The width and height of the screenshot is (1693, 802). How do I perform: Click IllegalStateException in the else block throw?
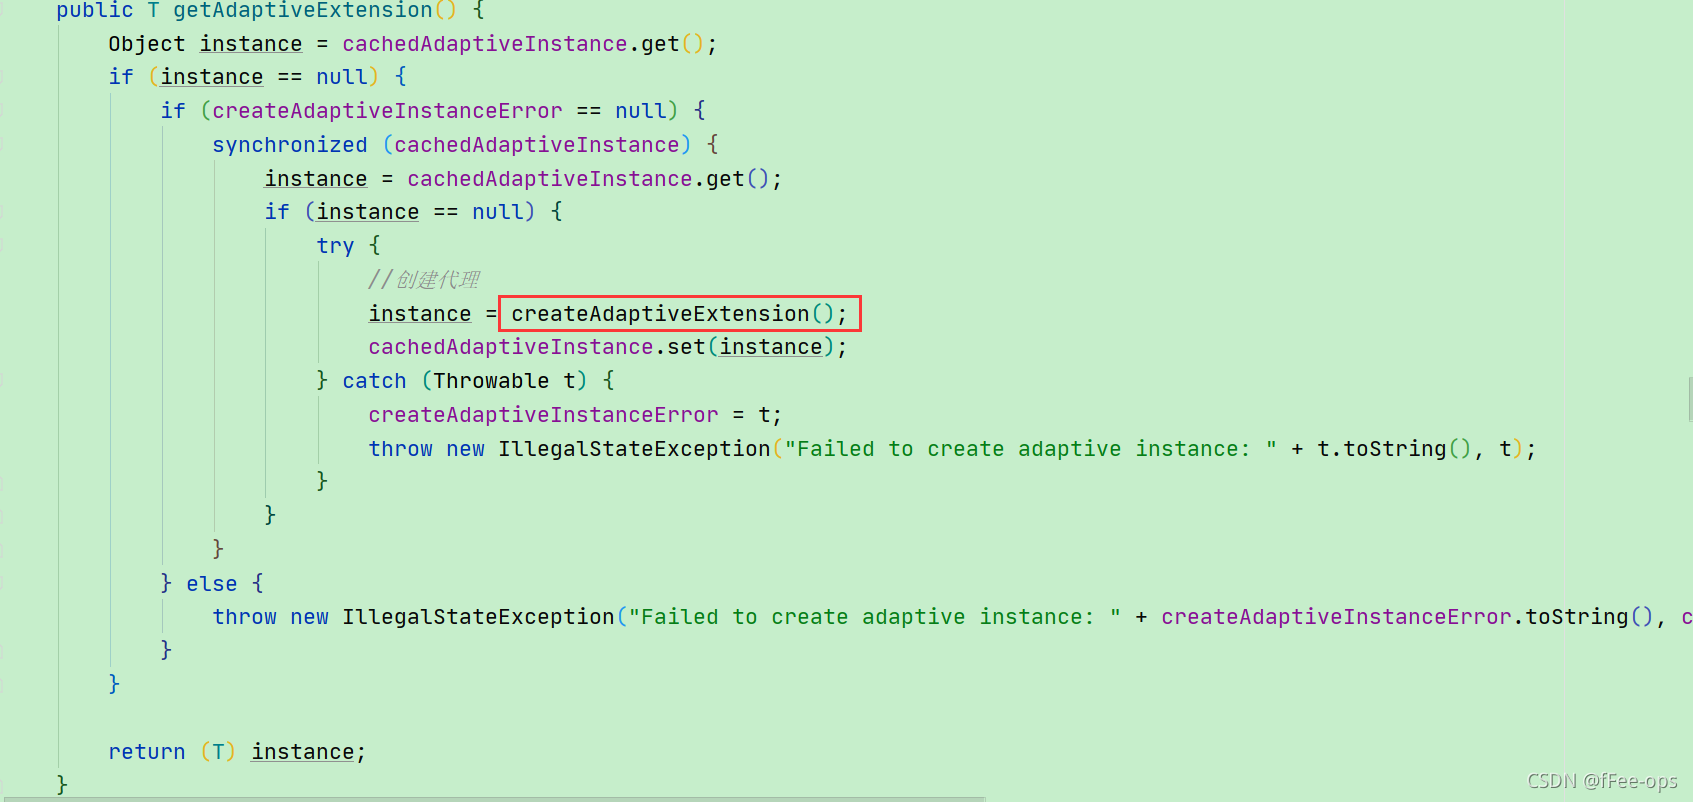[x=478, y=617]
